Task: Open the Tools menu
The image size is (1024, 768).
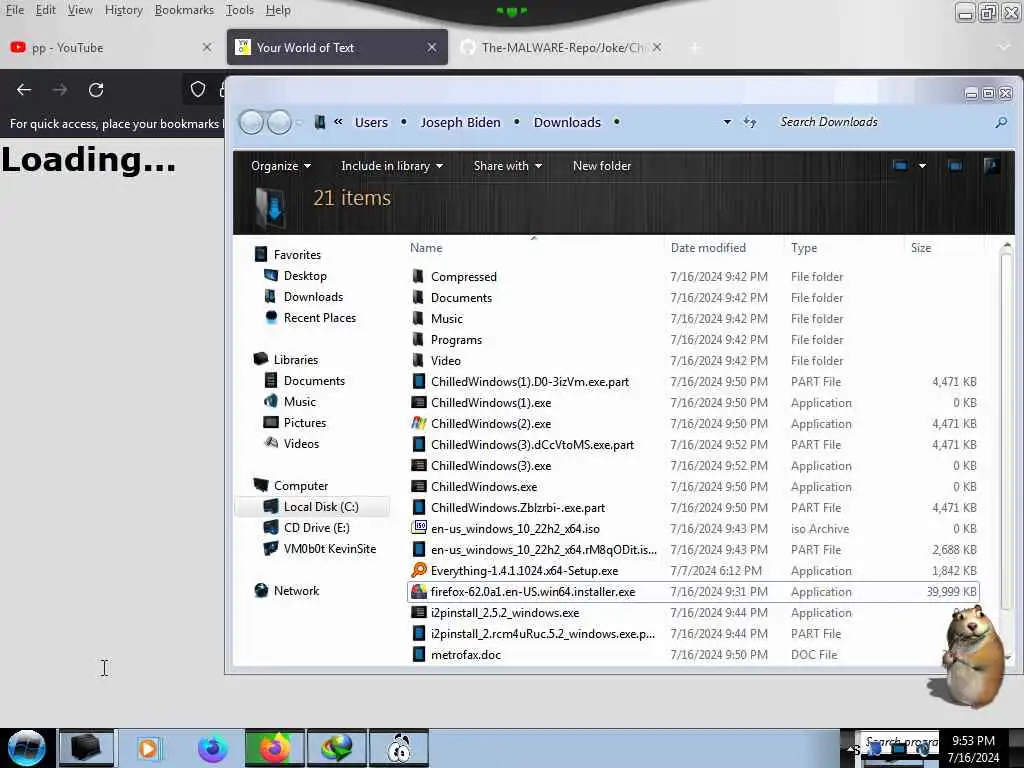Action: pyautogui.click(x=240, y=10)
